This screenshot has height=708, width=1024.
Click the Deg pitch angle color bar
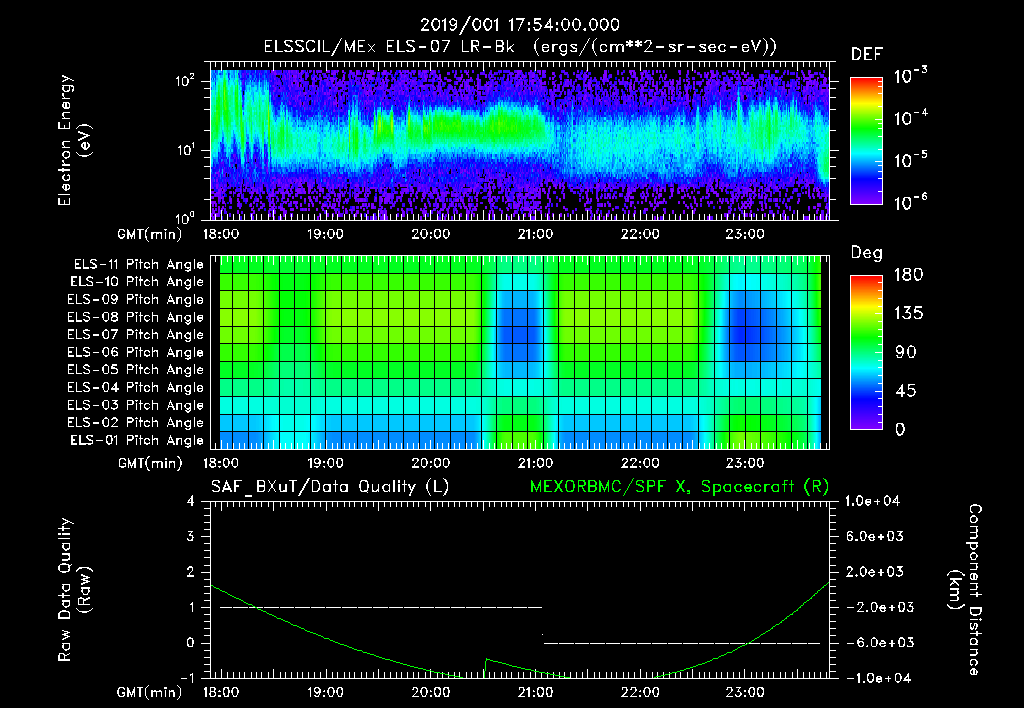pos(866,352)
